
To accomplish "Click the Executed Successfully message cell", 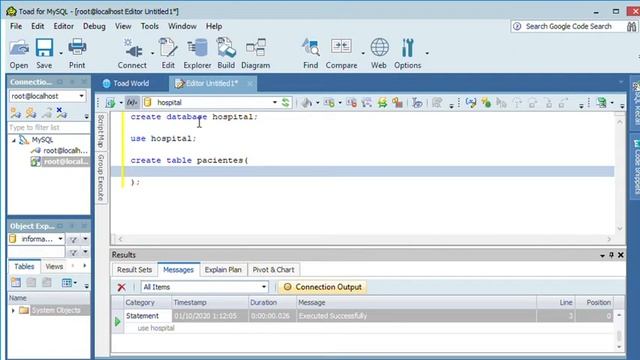I will click(x=416, y=316).
